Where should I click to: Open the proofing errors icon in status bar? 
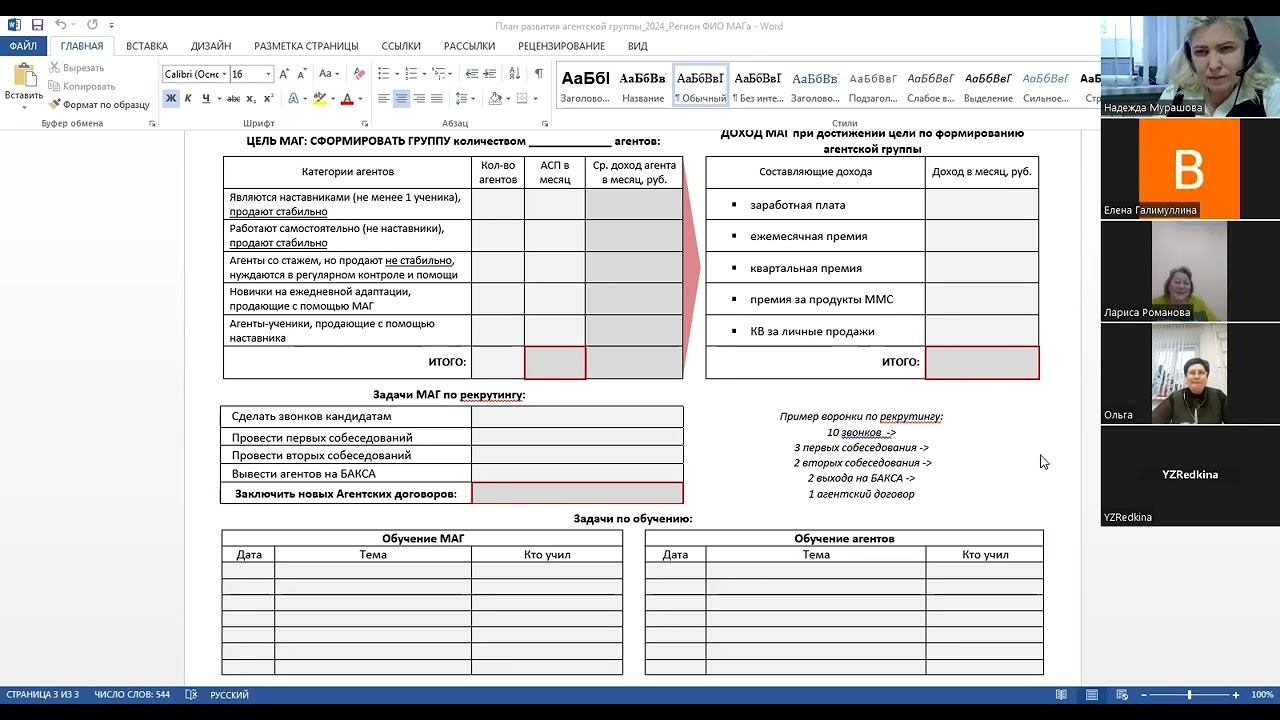191,695
